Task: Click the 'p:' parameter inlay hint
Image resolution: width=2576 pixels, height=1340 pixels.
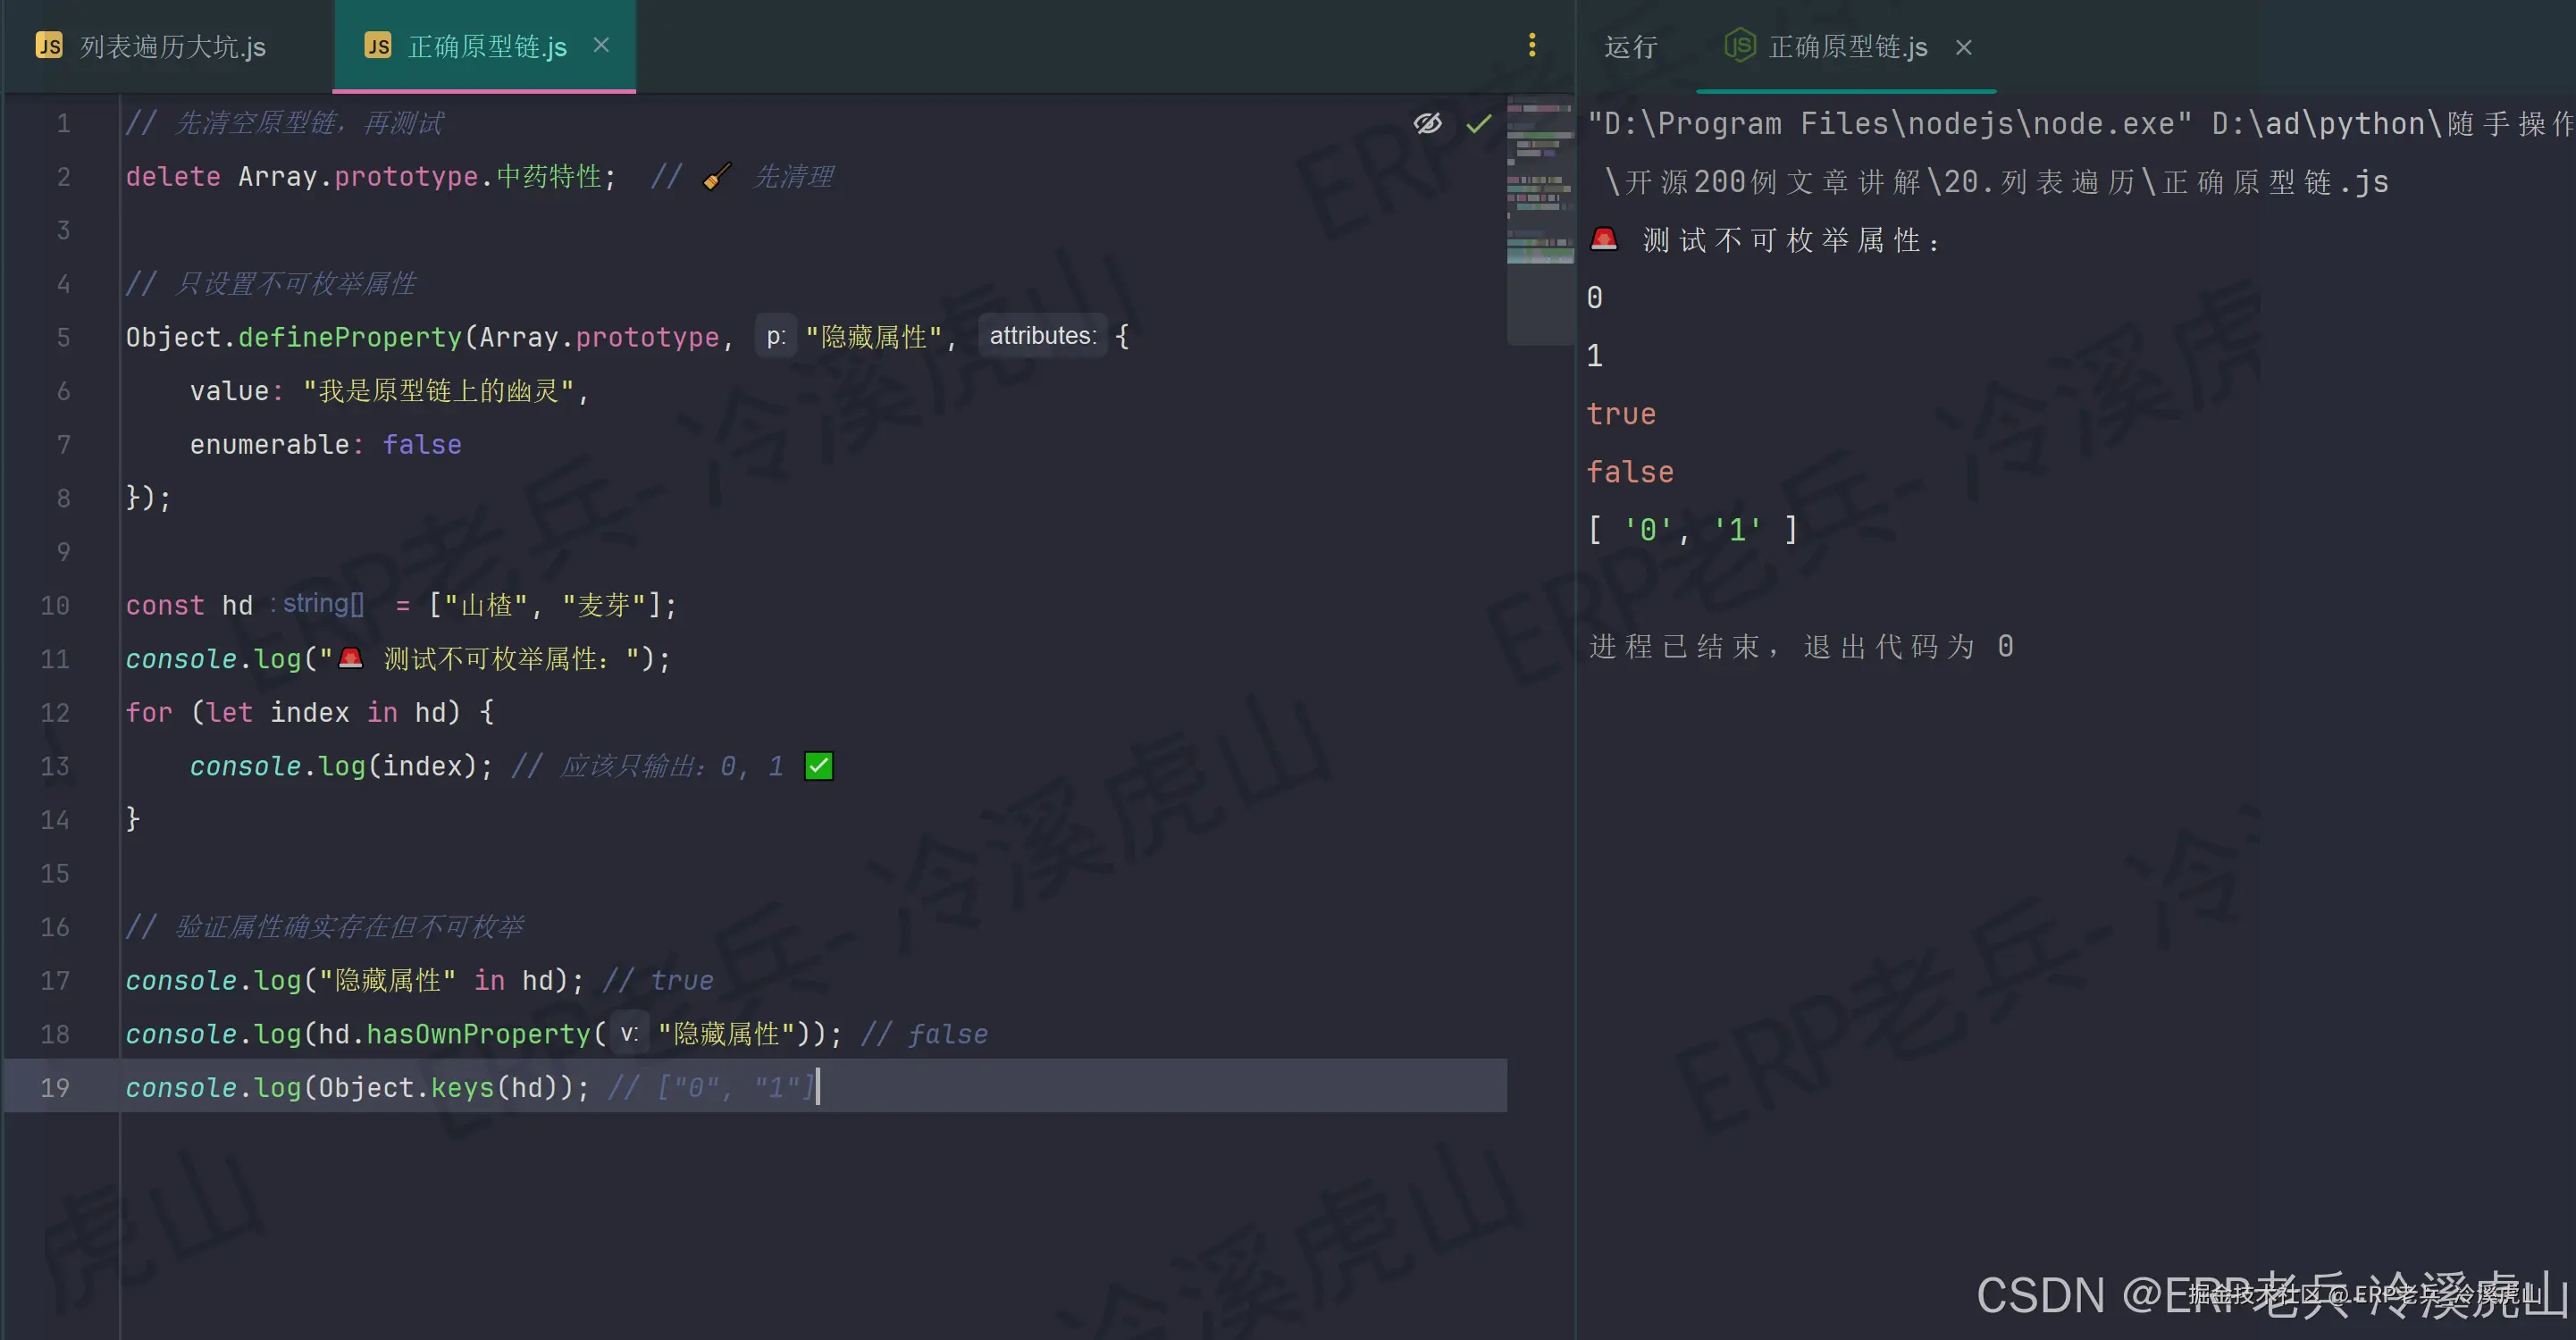Action: point(776,336)
